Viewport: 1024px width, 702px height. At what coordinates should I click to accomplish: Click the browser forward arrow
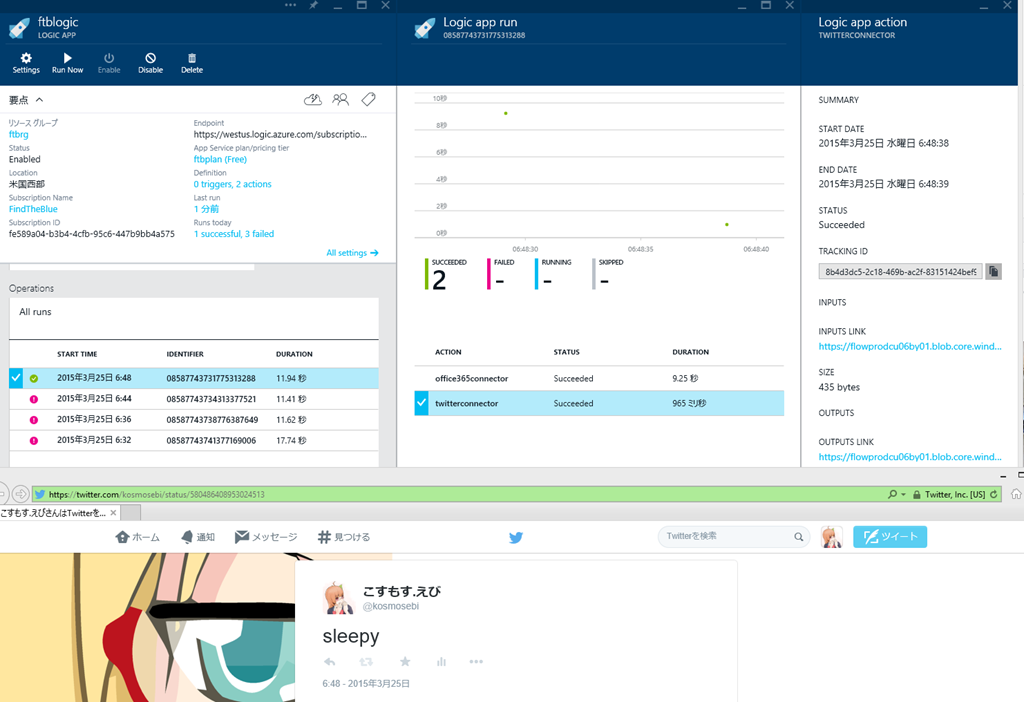20,494
